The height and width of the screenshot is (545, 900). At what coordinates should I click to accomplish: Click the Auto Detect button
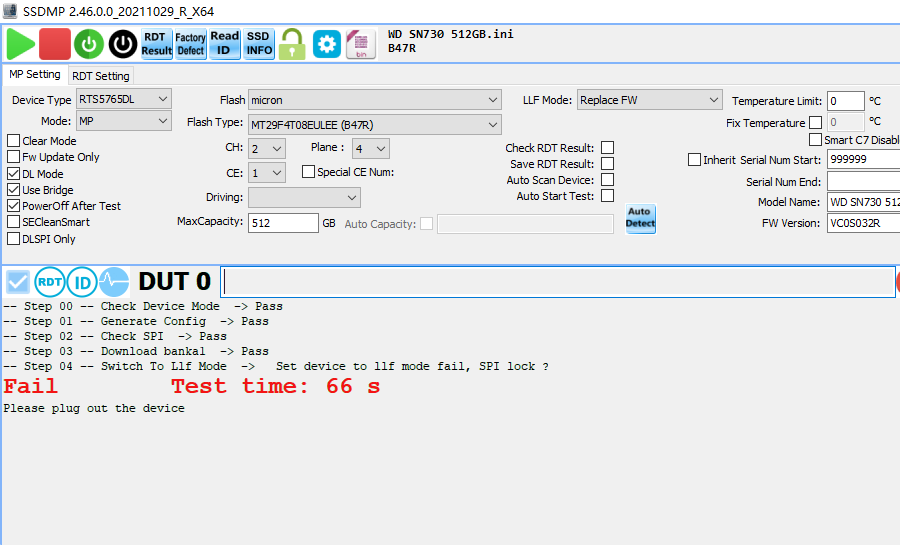pos(640,218)
